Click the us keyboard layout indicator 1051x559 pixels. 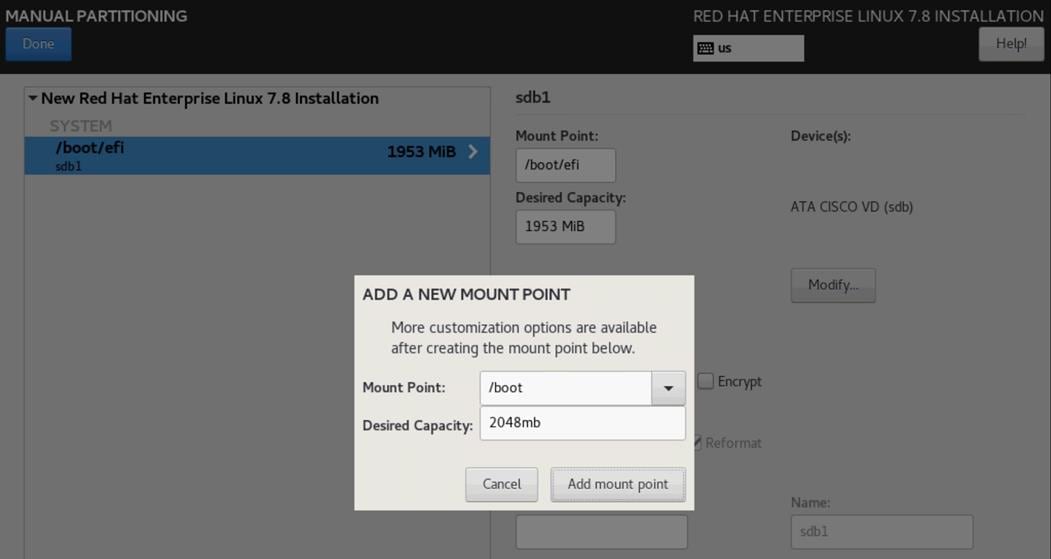tap(748, 48)
